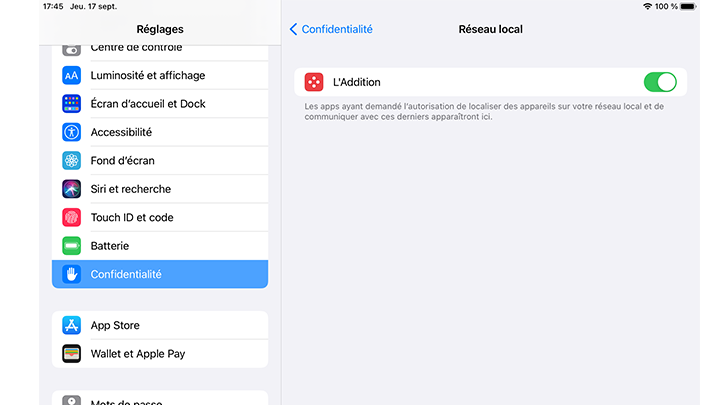Tap the Wallet icon
This screenshot has width=720, height=405.
tap(72, 354)
